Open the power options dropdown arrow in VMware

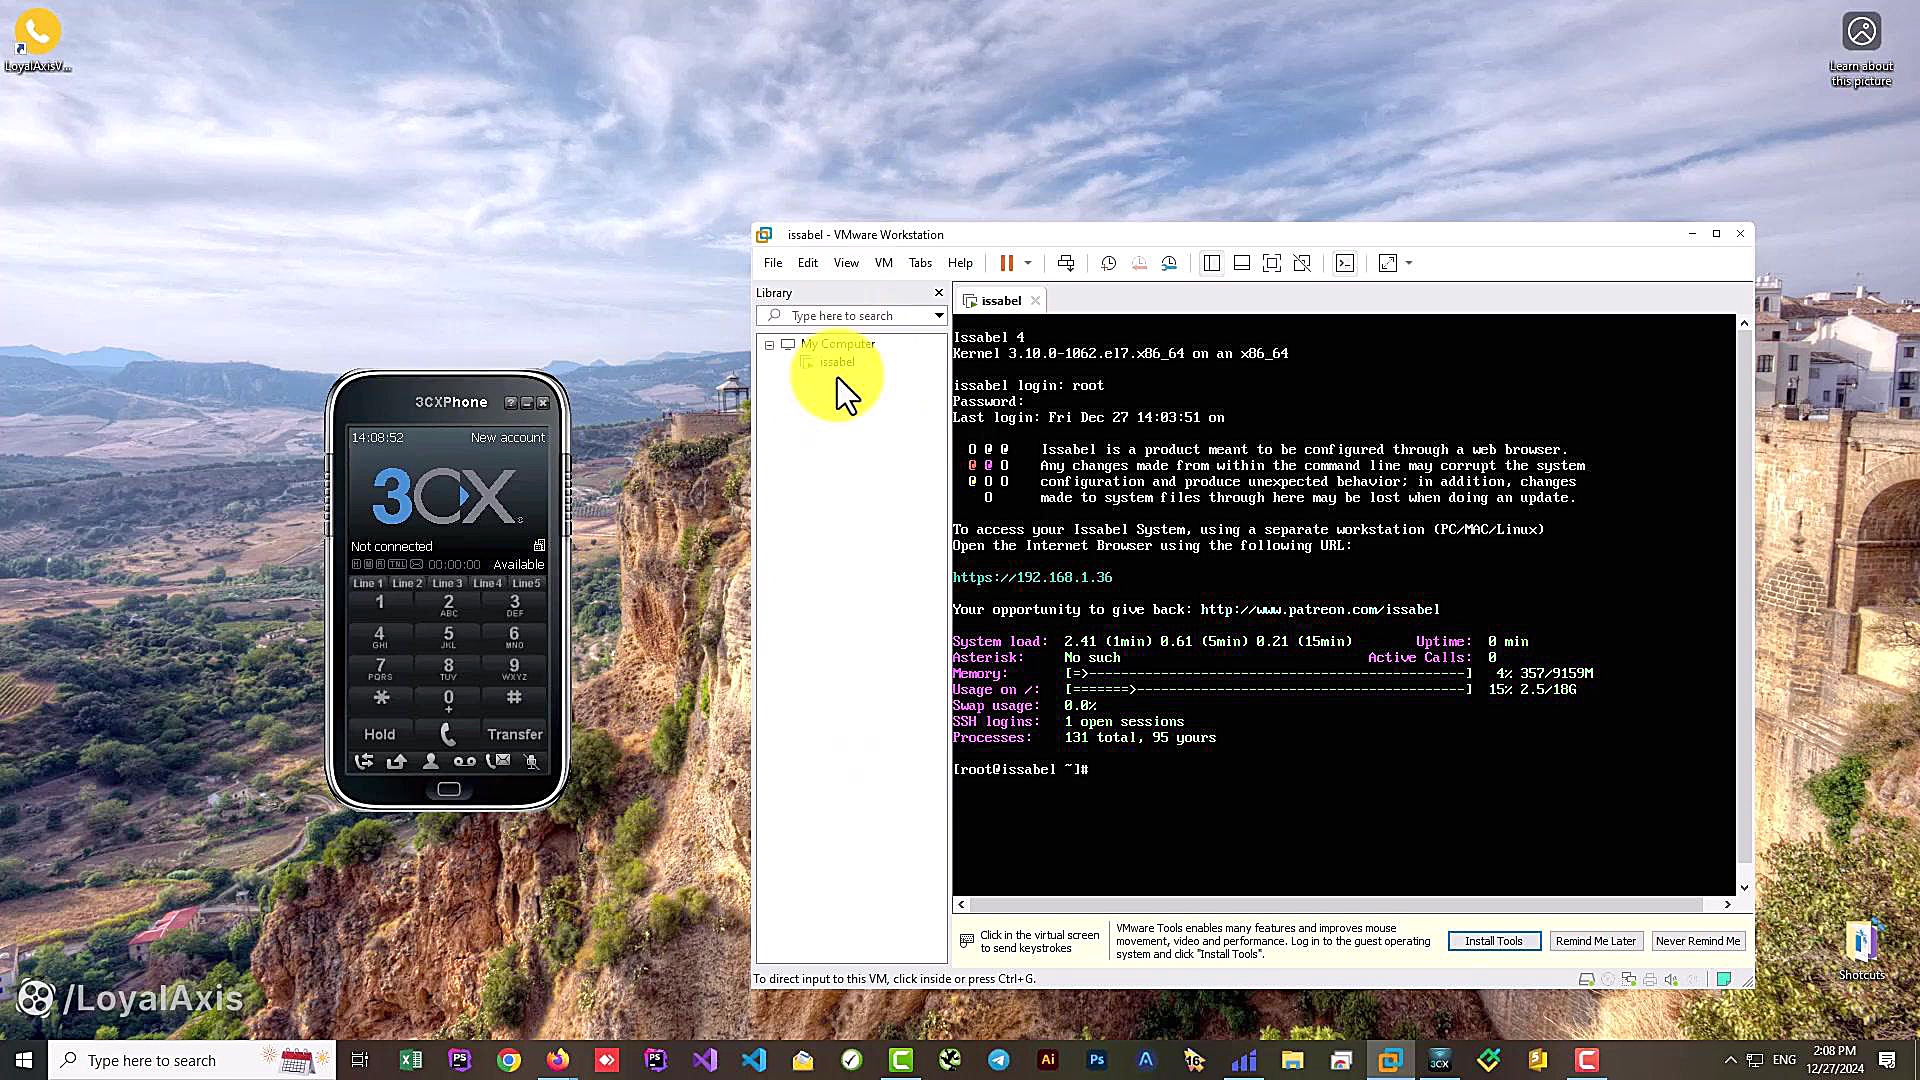tap(1028, 263)
